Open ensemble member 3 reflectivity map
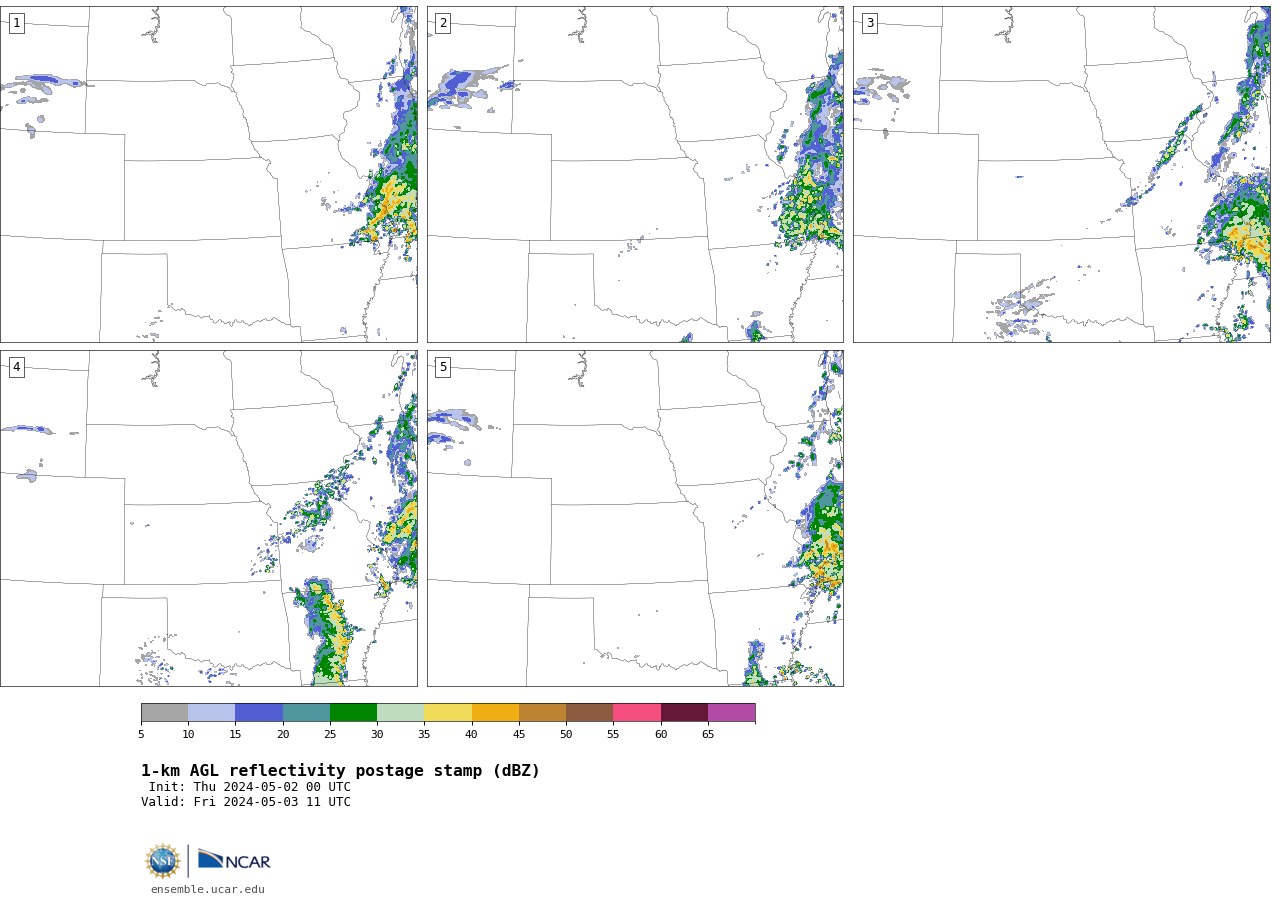1280x901 pixels. pos(1061,174)
